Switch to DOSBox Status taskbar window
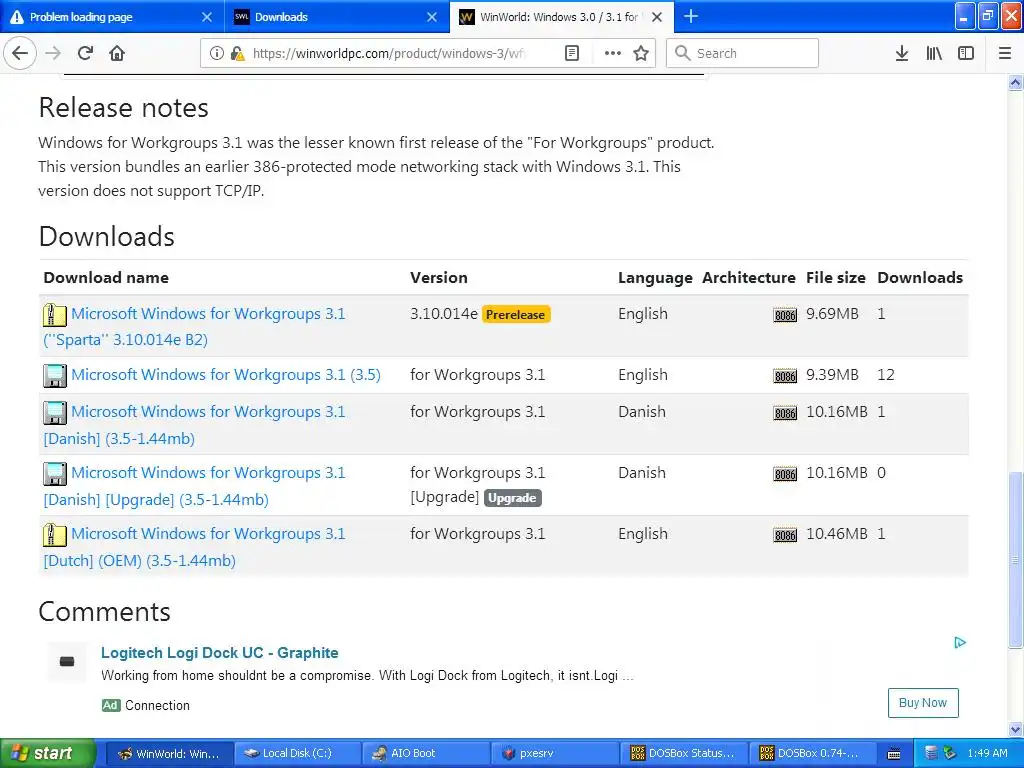1024x768 pixels. pos(684,753)
